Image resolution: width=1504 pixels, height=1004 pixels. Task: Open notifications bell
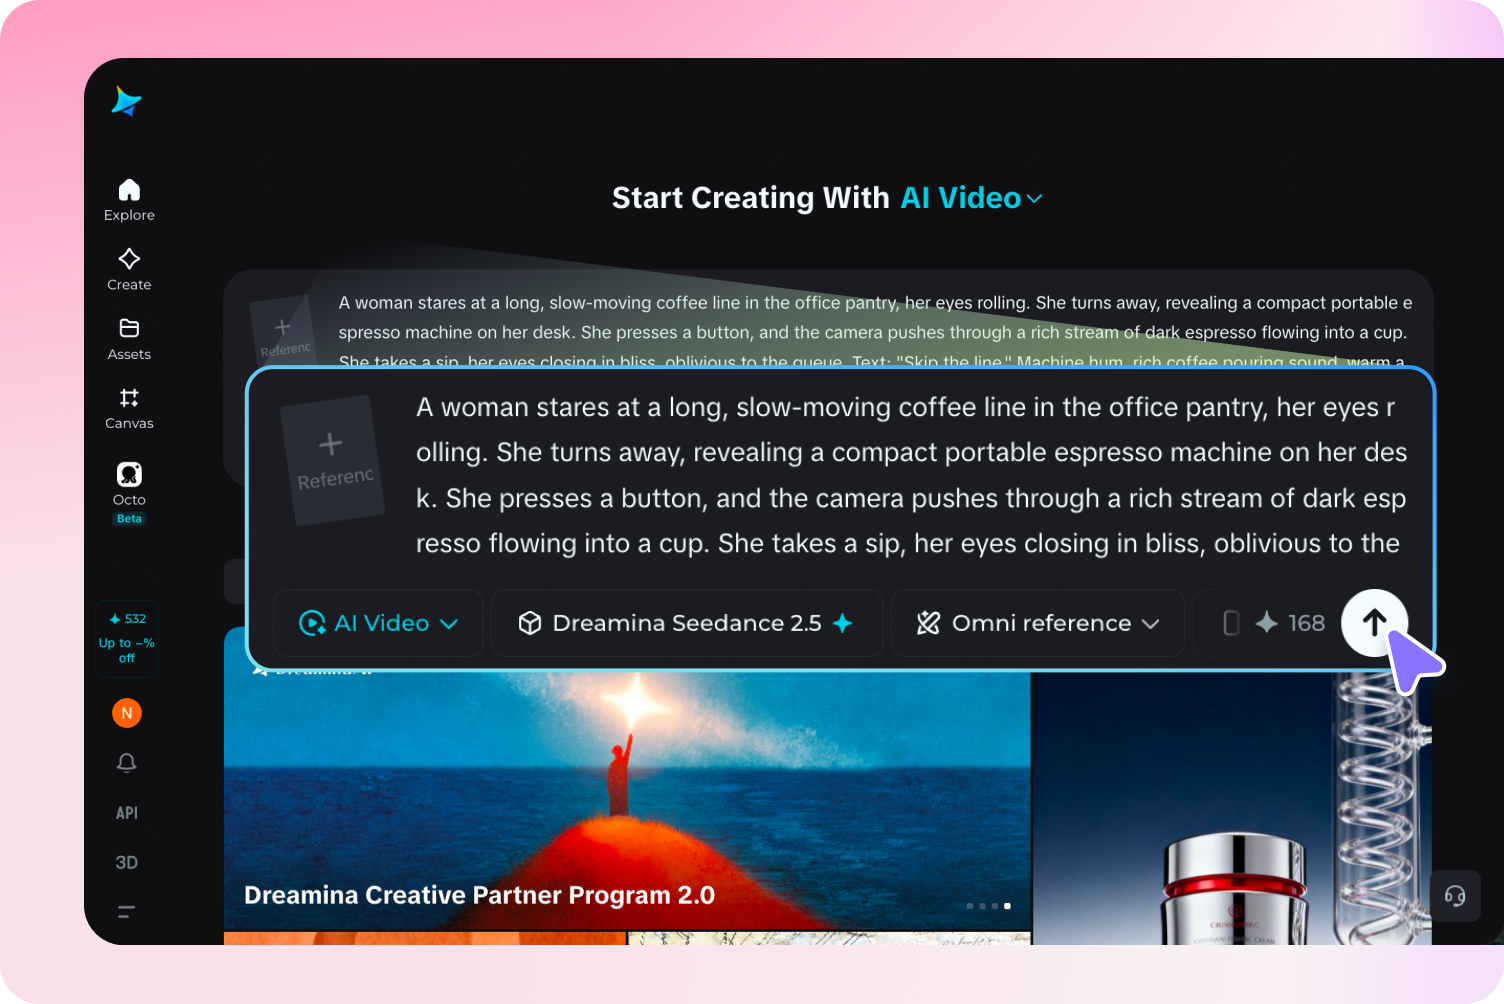pos(127,763)
